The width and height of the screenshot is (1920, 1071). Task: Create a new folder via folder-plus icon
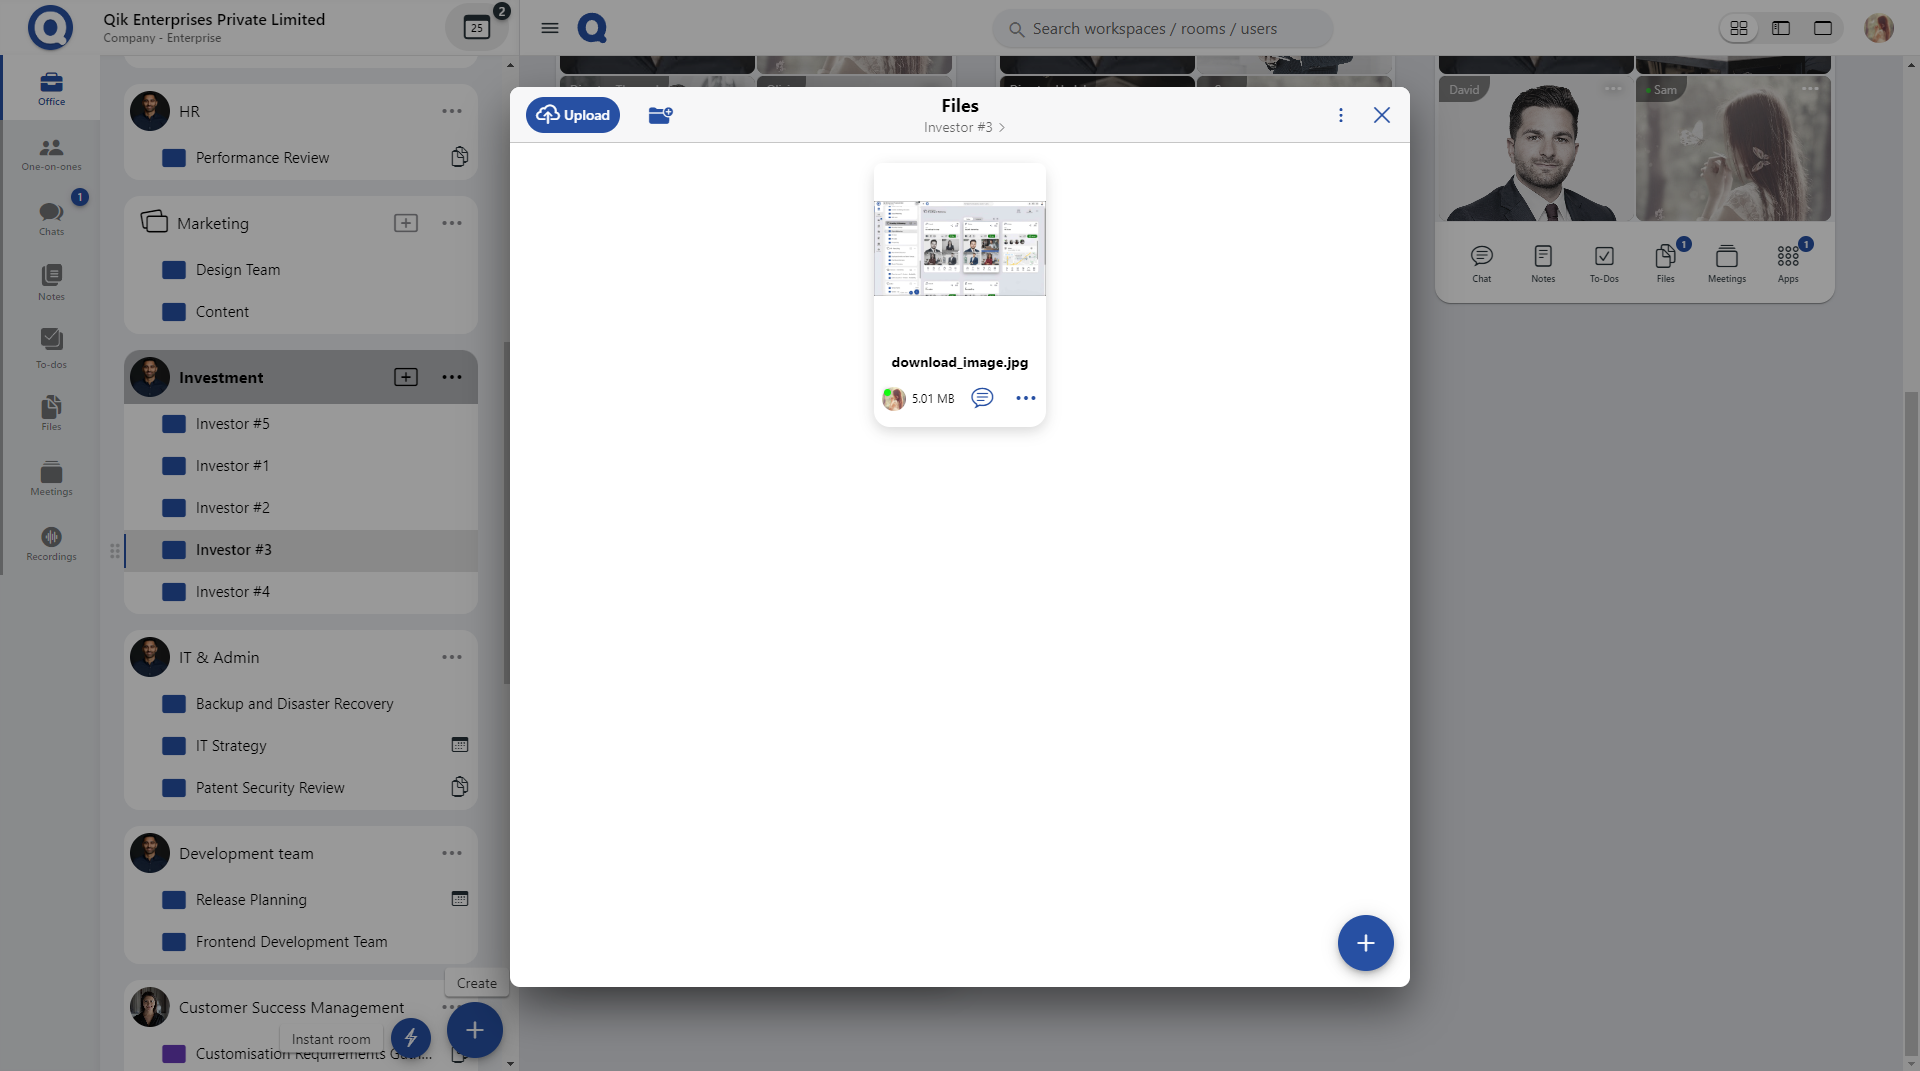[x=660, y=115]
